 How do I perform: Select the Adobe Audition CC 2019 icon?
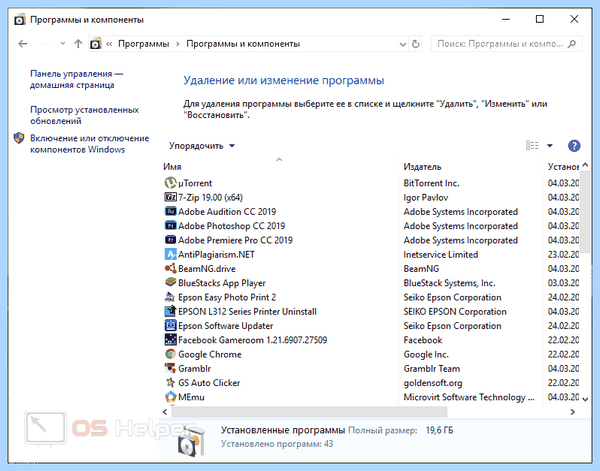pos(170,211)
